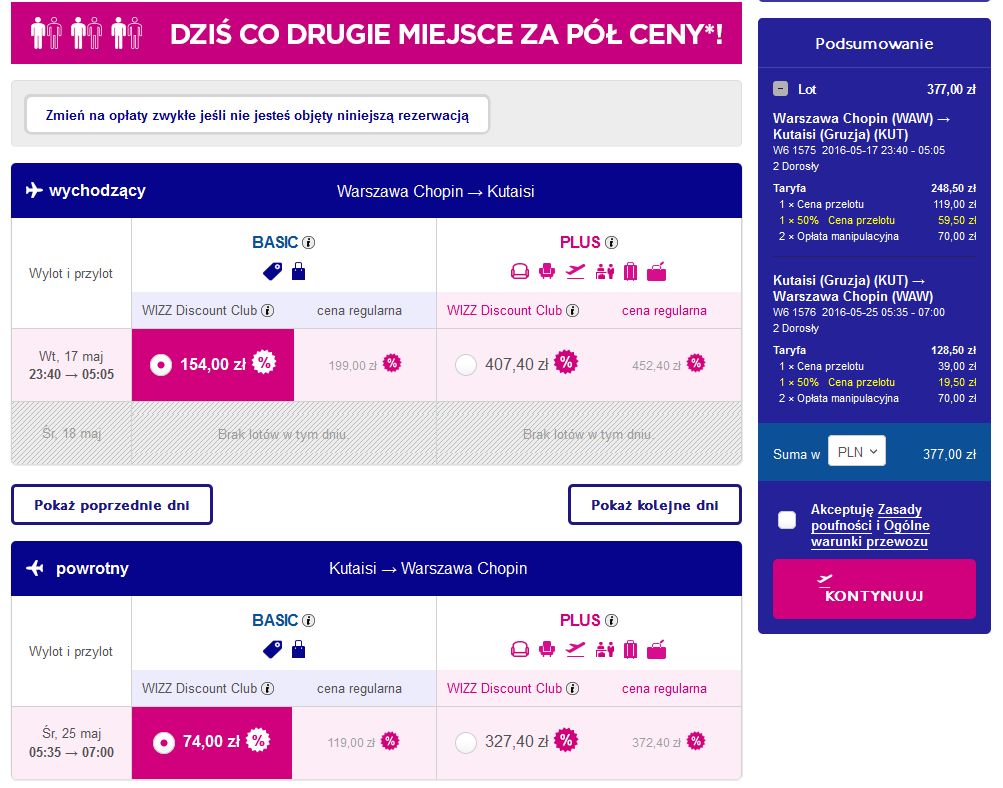Select the 154,00 zł outbound BASIC radio button
The width and height of the screenshot is (1003, 788).
click(x=161, y=365)
